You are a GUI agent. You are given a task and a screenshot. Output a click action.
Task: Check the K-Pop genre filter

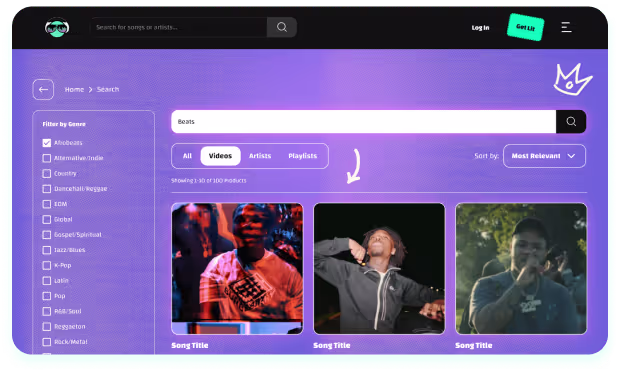47,265
